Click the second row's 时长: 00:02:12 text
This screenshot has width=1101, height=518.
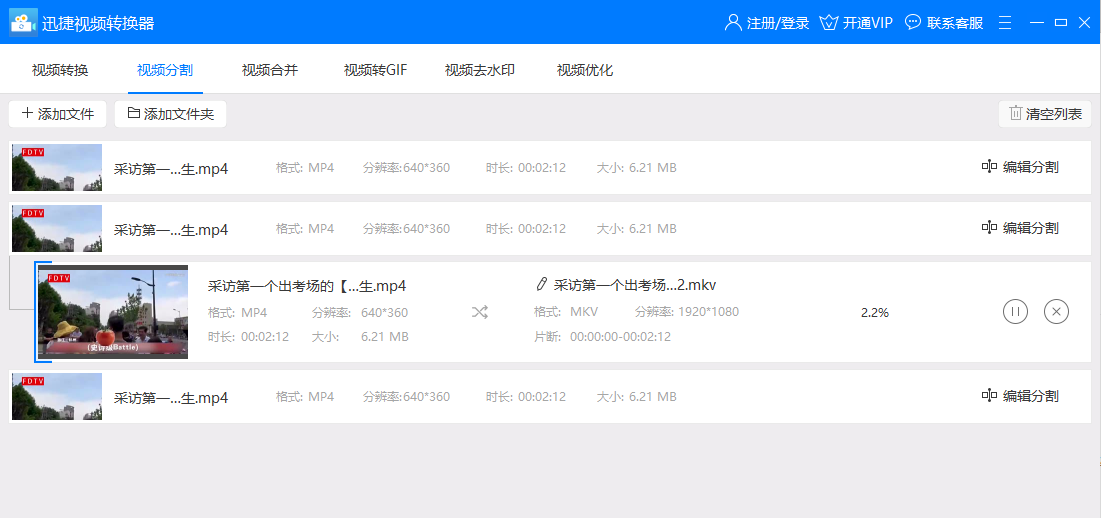(x=526, y=229)
